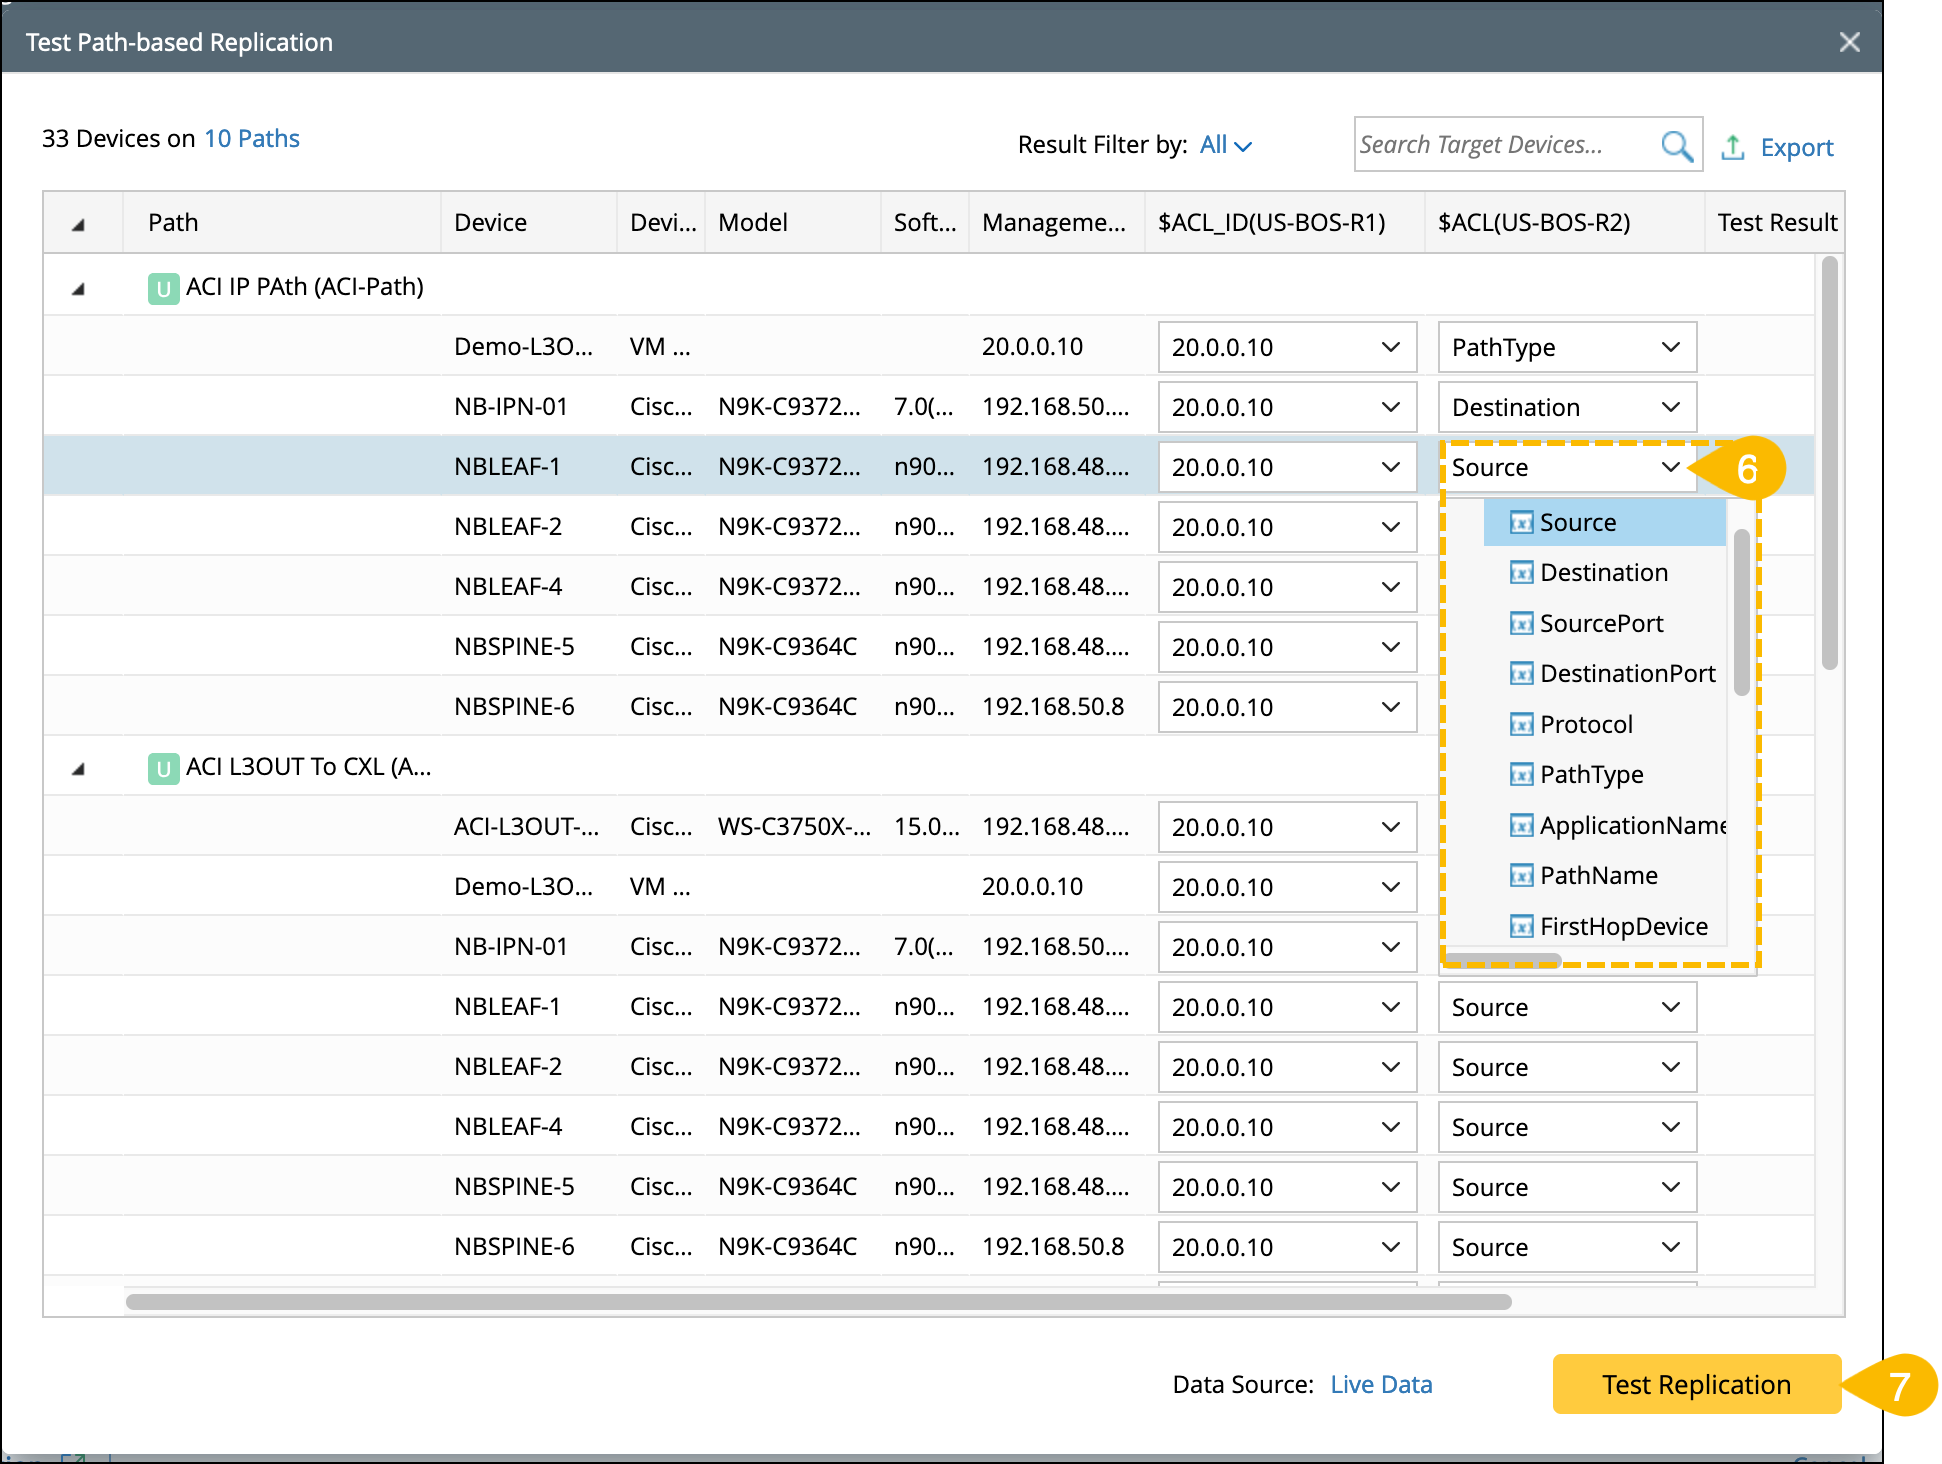
Task: Click the search magnifier icon
Action: pyautogui.click(x=1676, y=146)
